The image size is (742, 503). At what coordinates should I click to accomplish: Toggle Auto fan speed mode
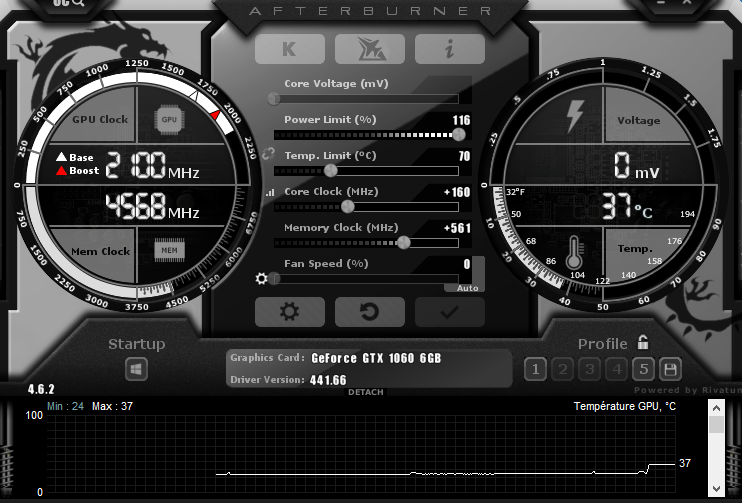tap(468, 288)
